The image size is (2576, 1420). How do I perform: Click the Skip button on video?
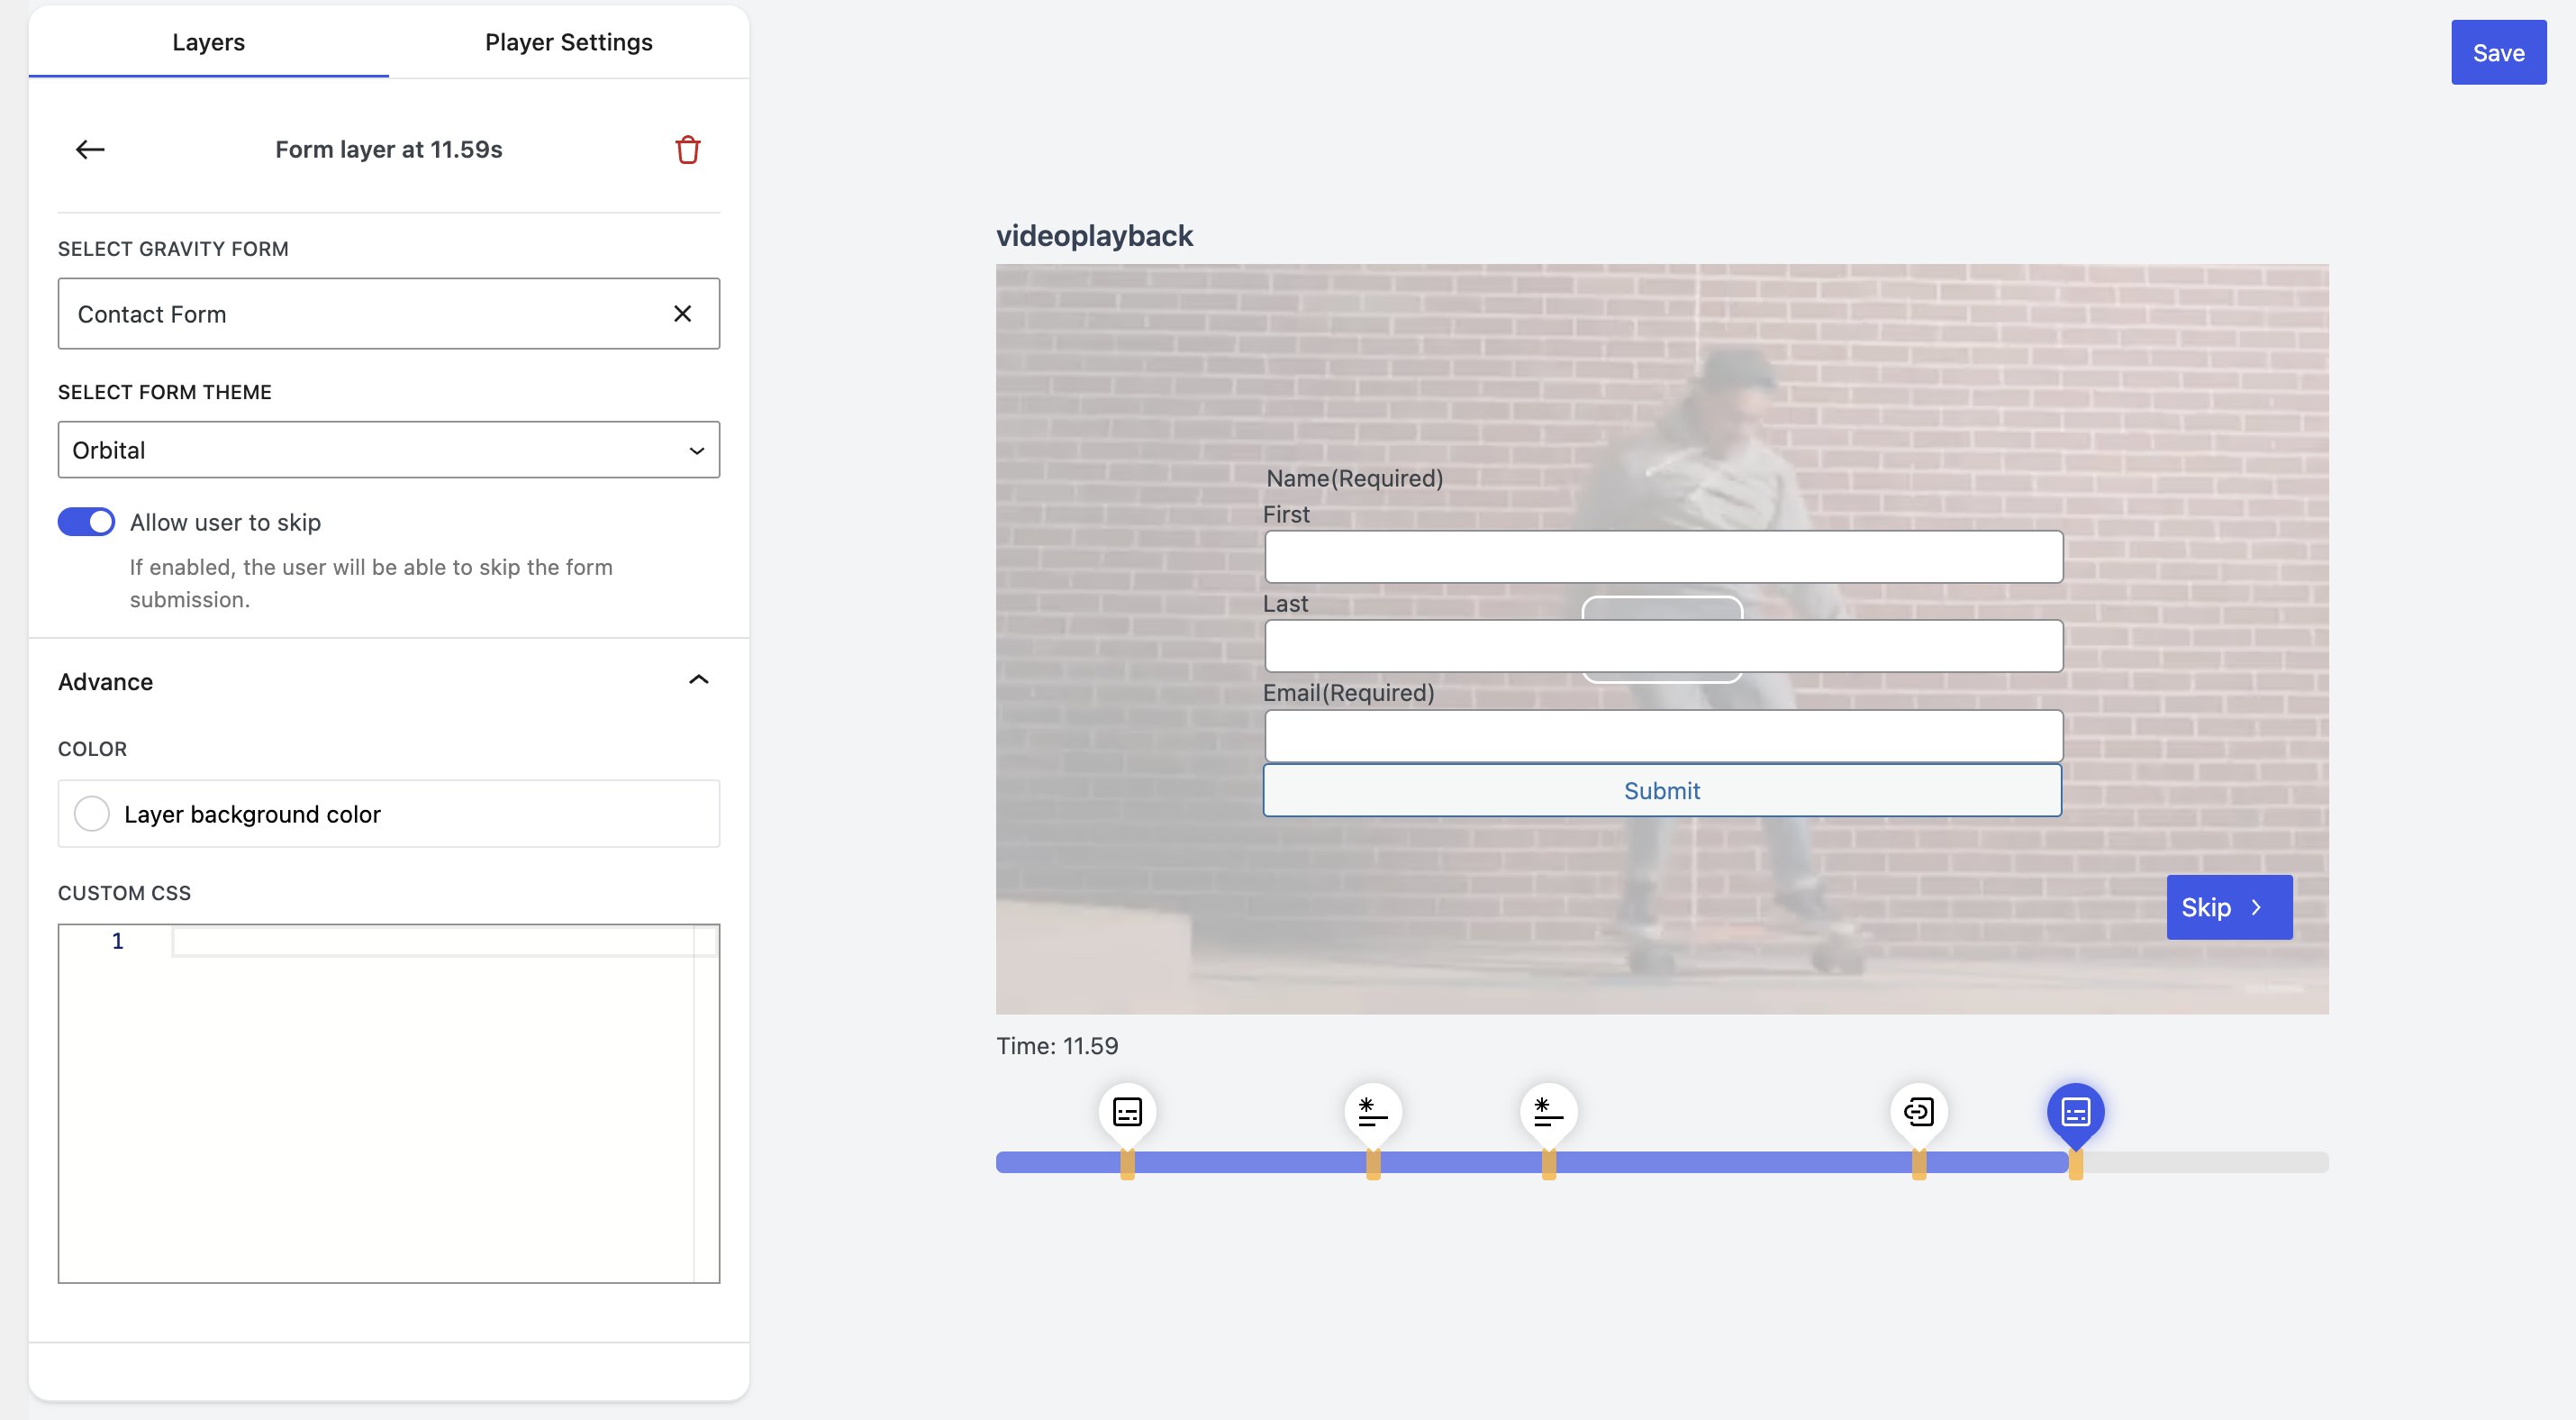pyautogui.click(x=2228, y=907)
